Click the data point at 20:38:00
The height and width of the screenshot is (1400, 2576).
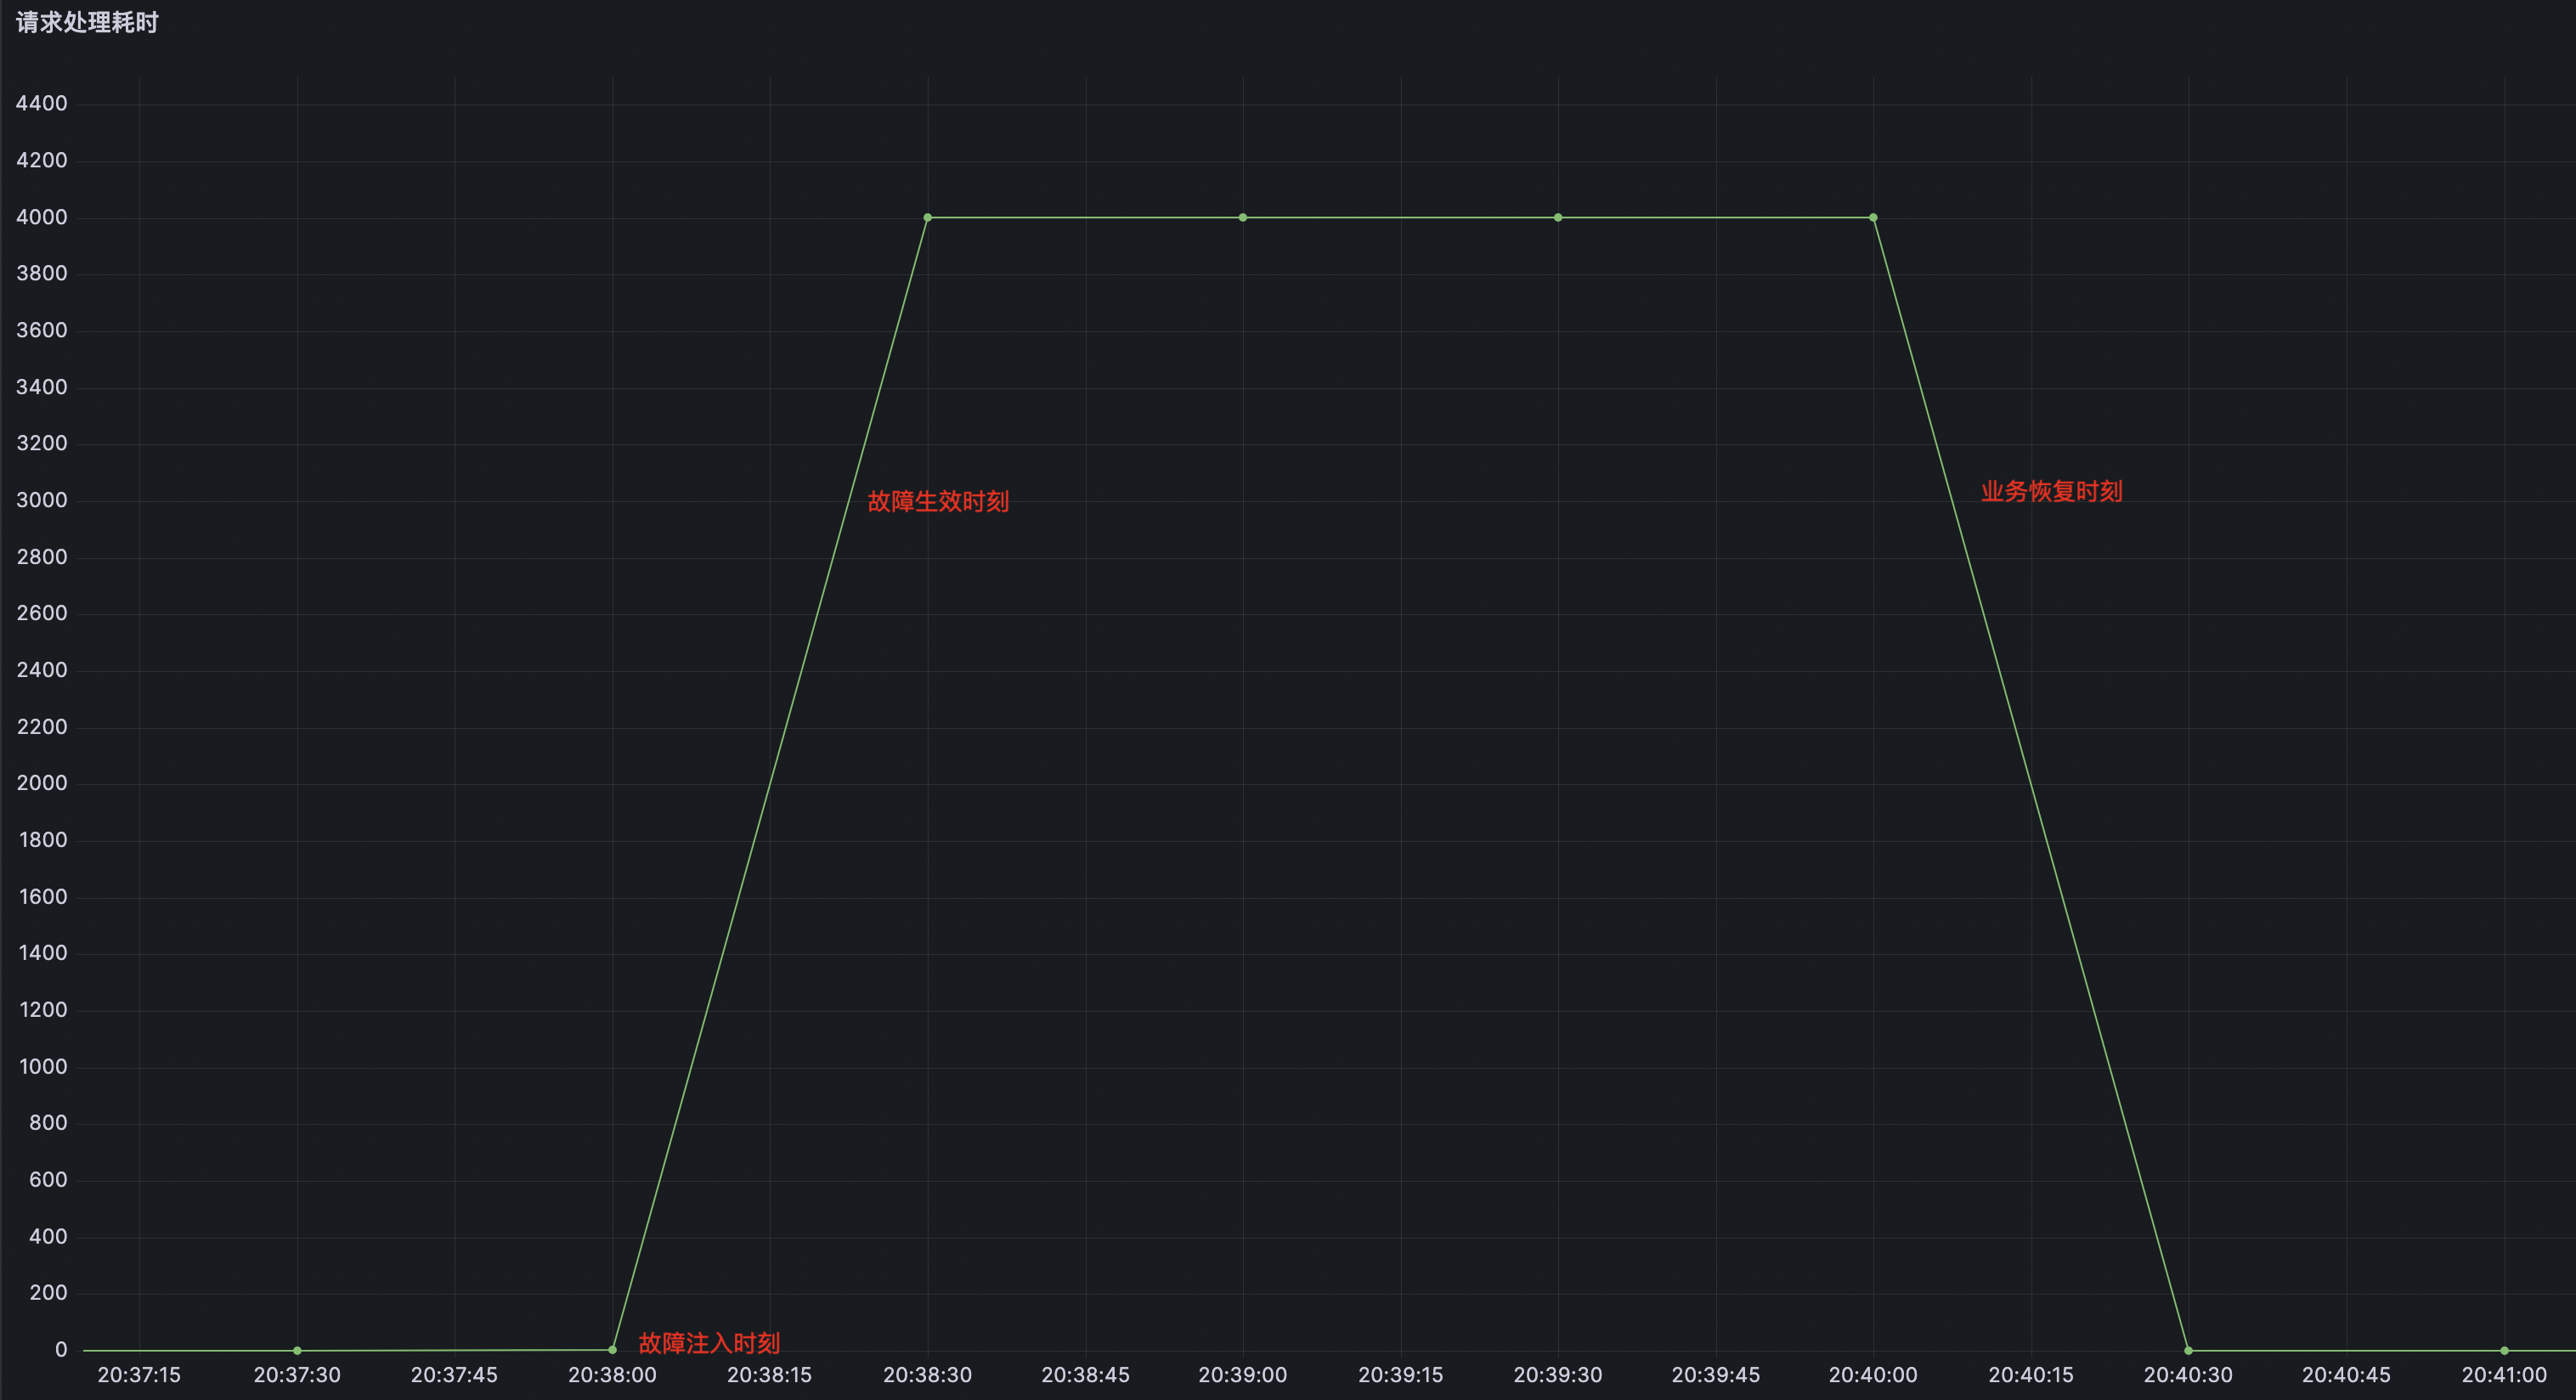tap(613, 1349)
